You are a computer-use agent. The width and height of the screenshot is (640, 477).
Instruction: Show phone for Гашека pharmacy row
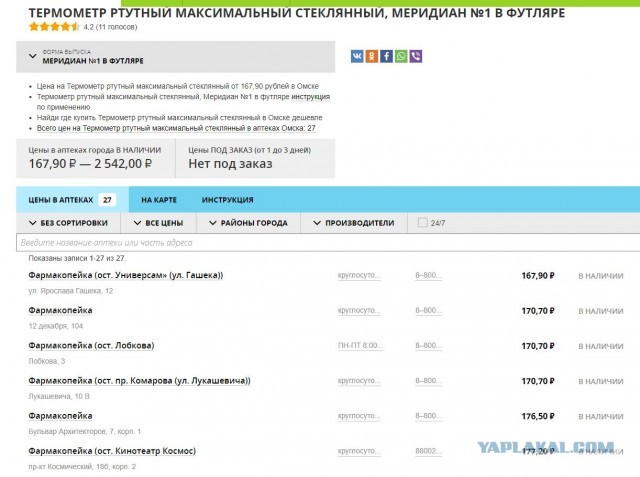tap(428, 275)
